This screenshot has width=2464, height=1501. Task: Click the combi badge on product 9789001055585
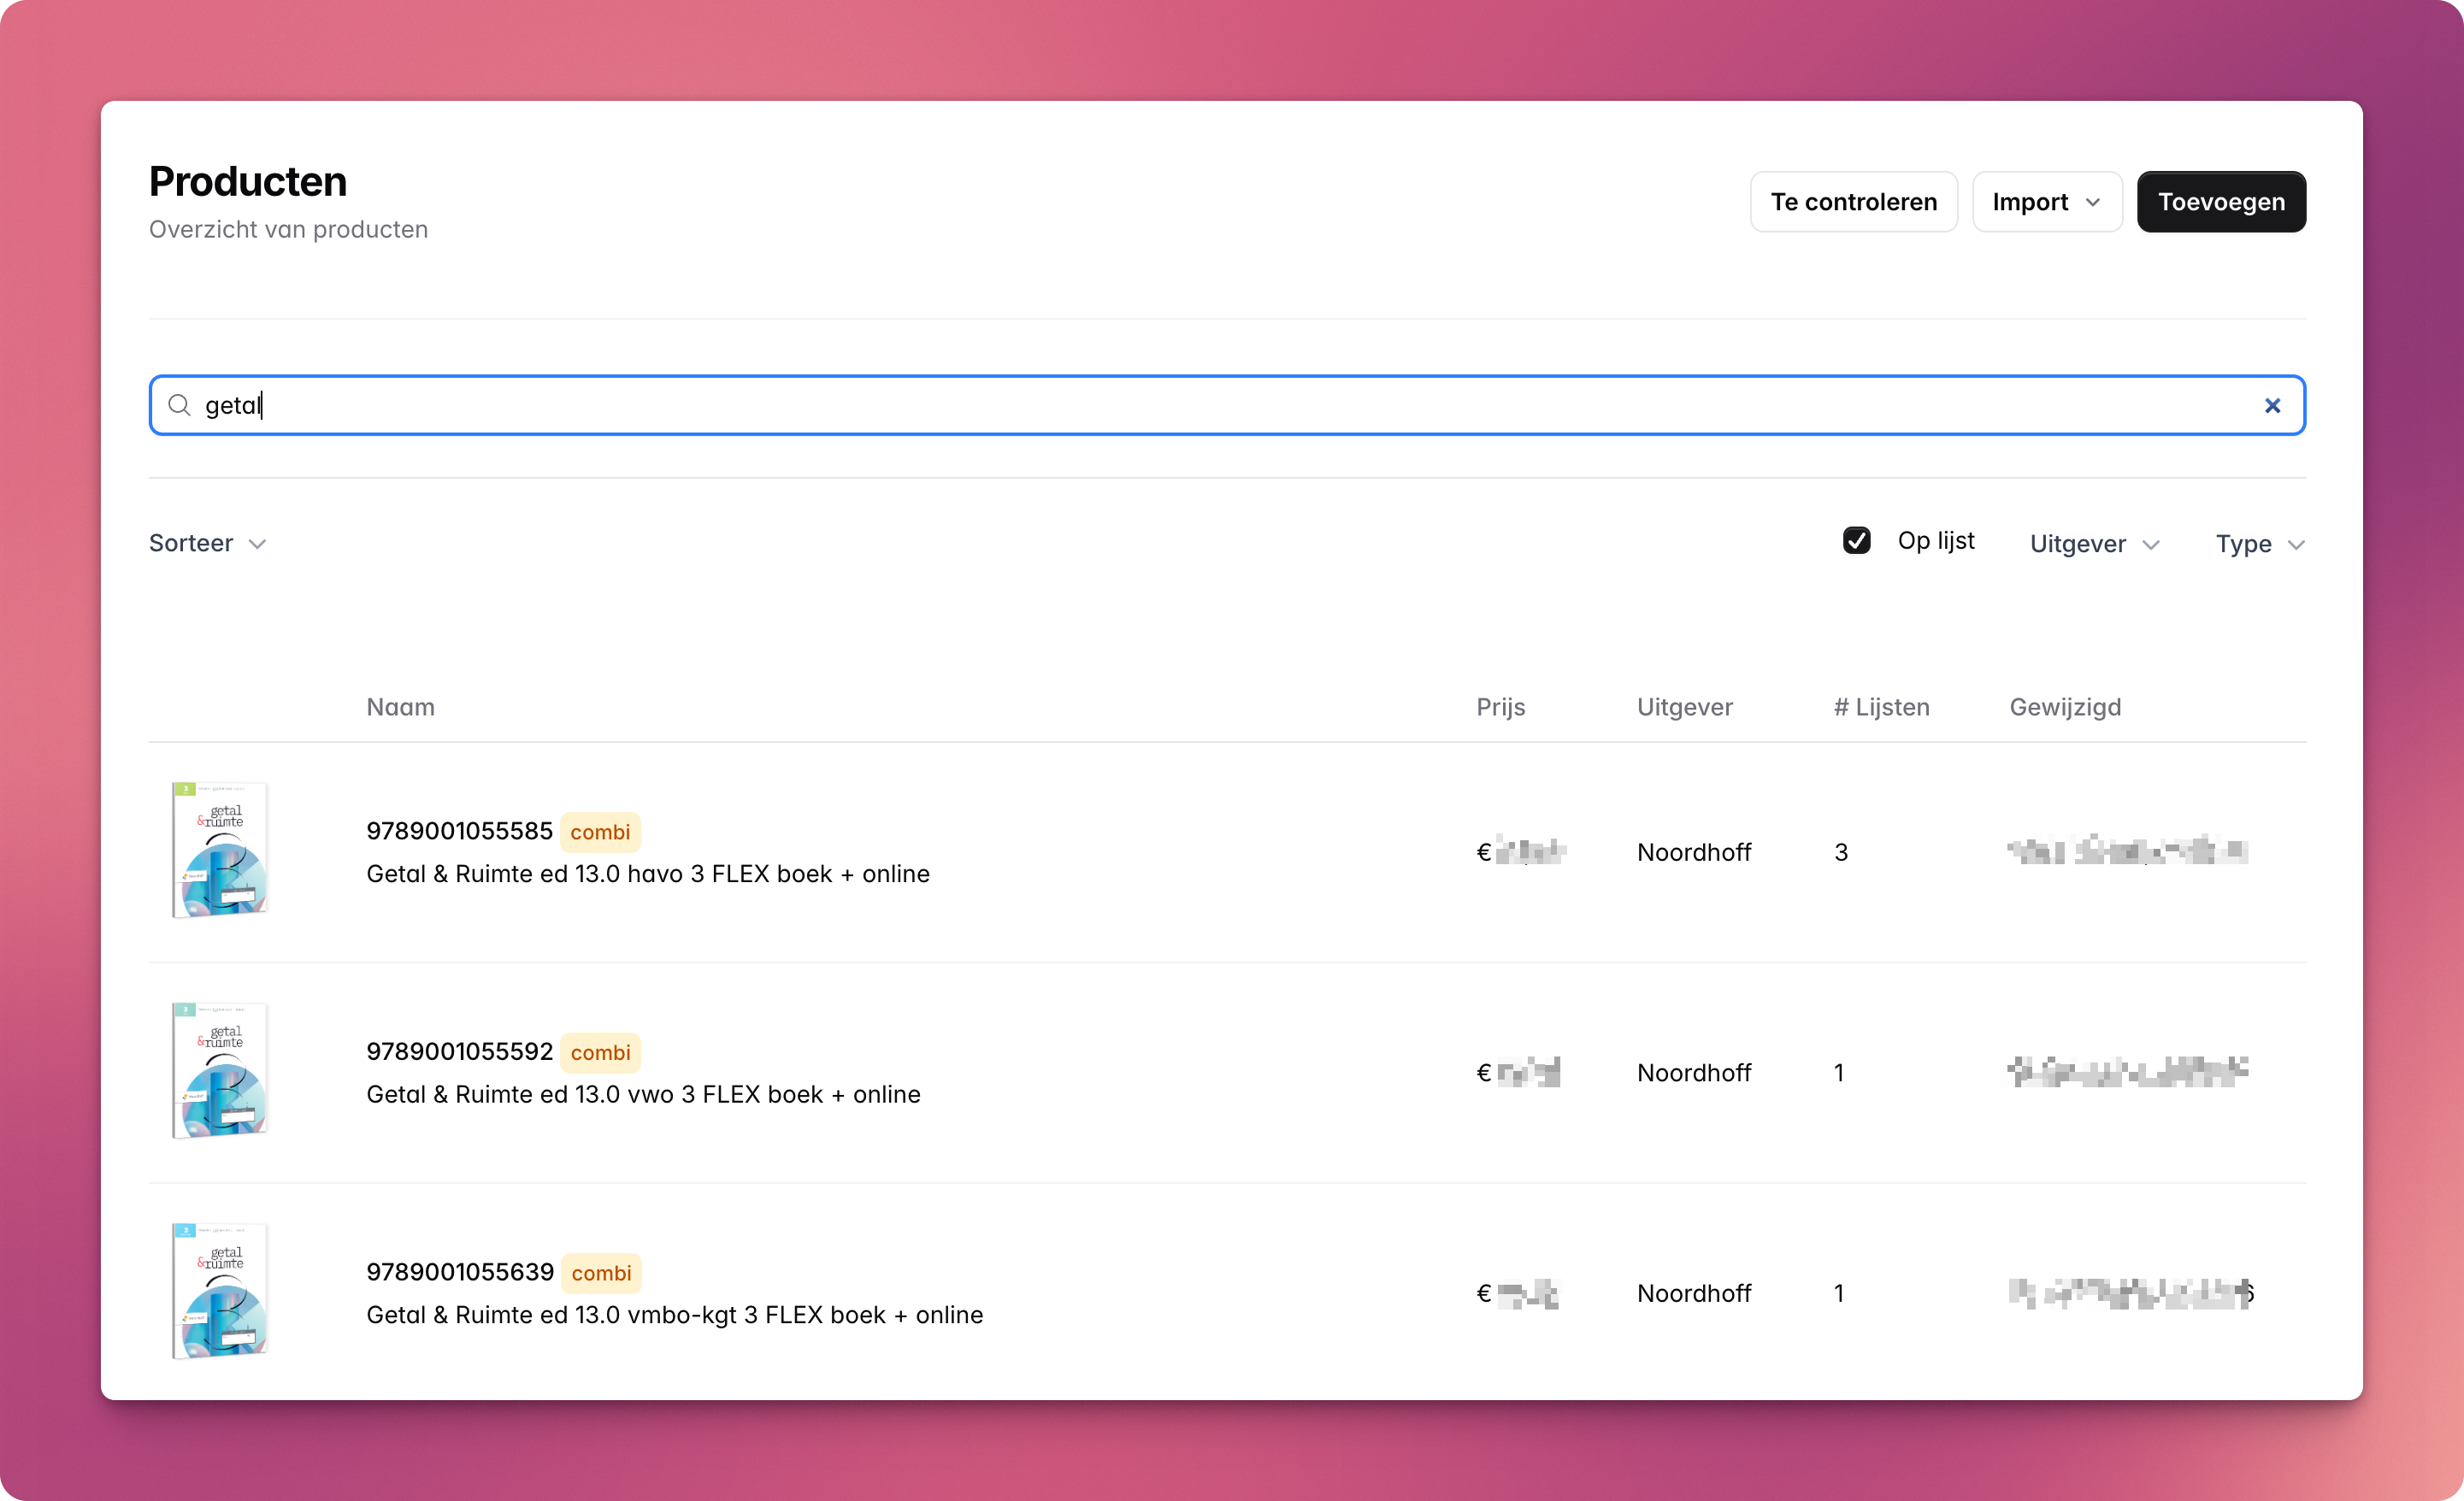pos(600,832)
